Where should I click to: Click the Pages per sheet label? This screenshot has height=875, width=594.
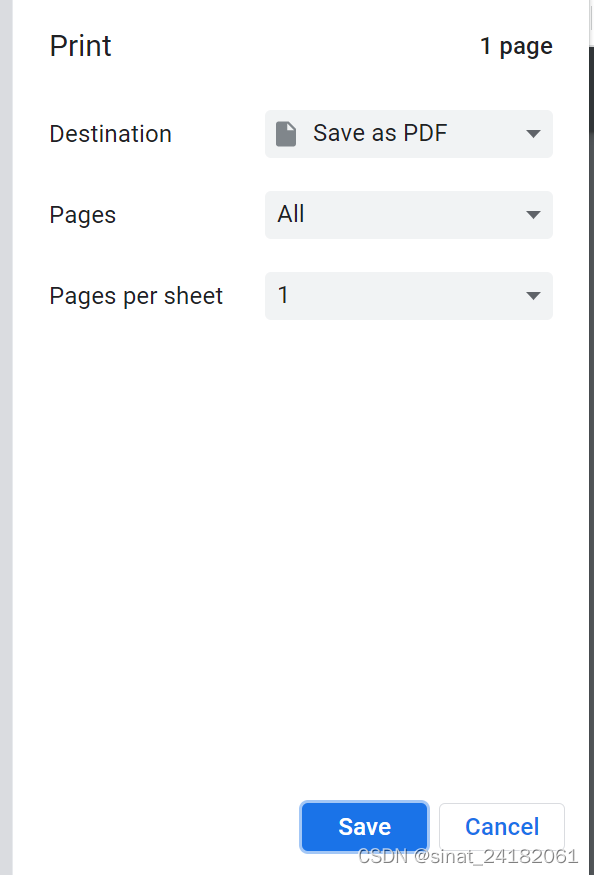(136, 295)
